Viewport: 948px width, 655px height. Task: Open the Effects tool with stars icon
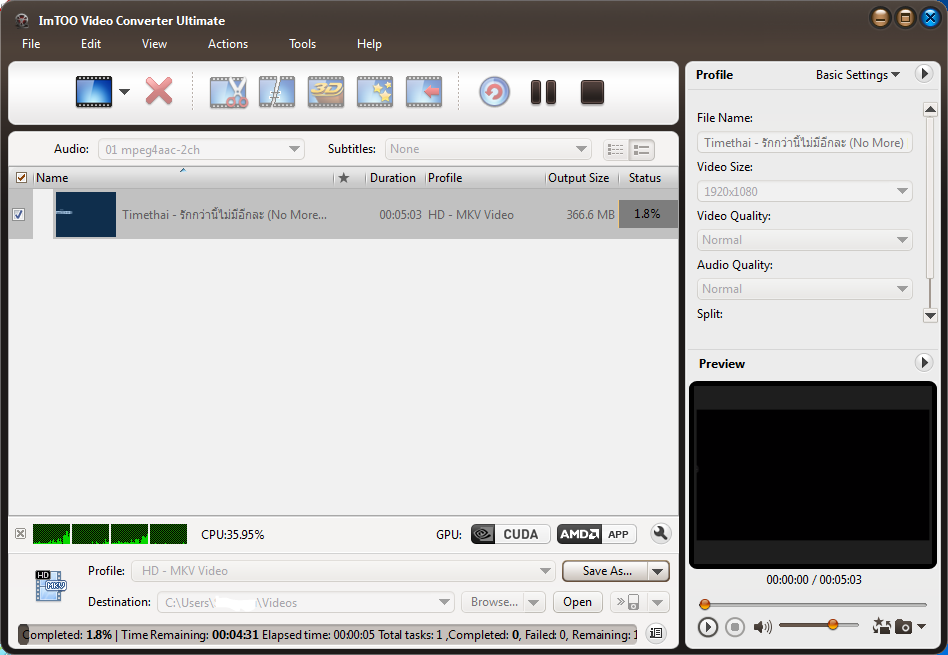tap(375, 92)
